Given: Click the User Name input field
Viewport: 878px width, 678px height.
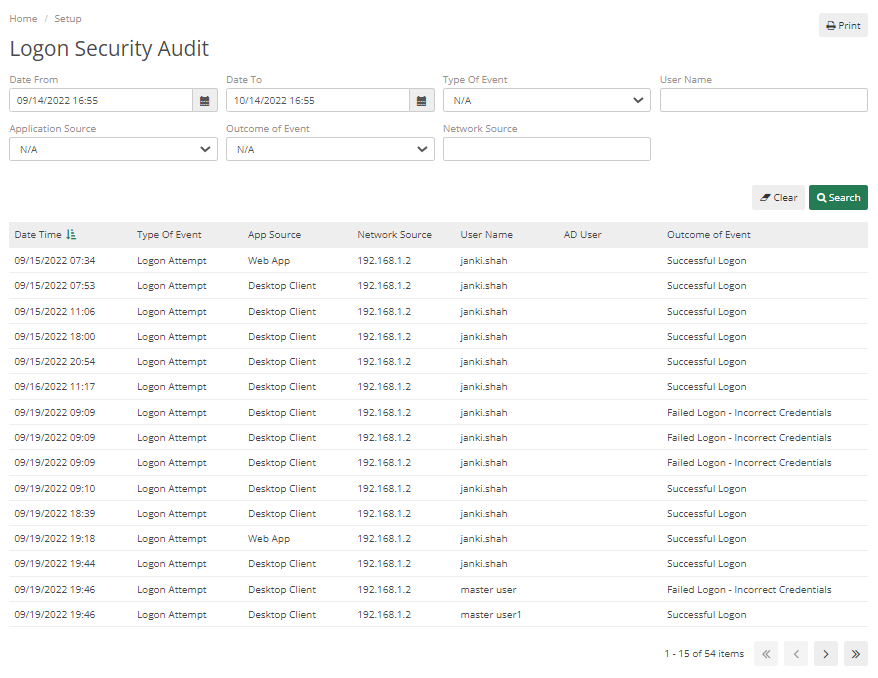Looking at the screenshot, I should click(x=763, y=100).
